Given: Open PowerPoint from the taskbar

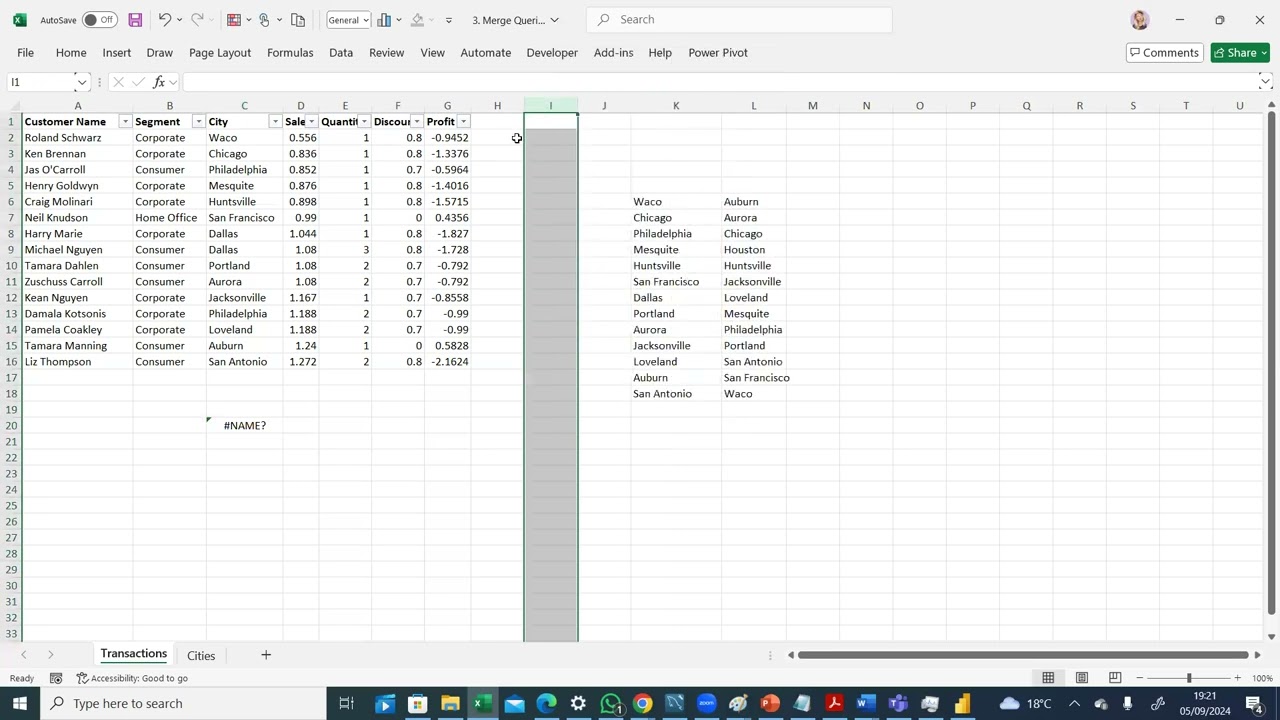Looking at the screenshot, I should coord(770,704).
